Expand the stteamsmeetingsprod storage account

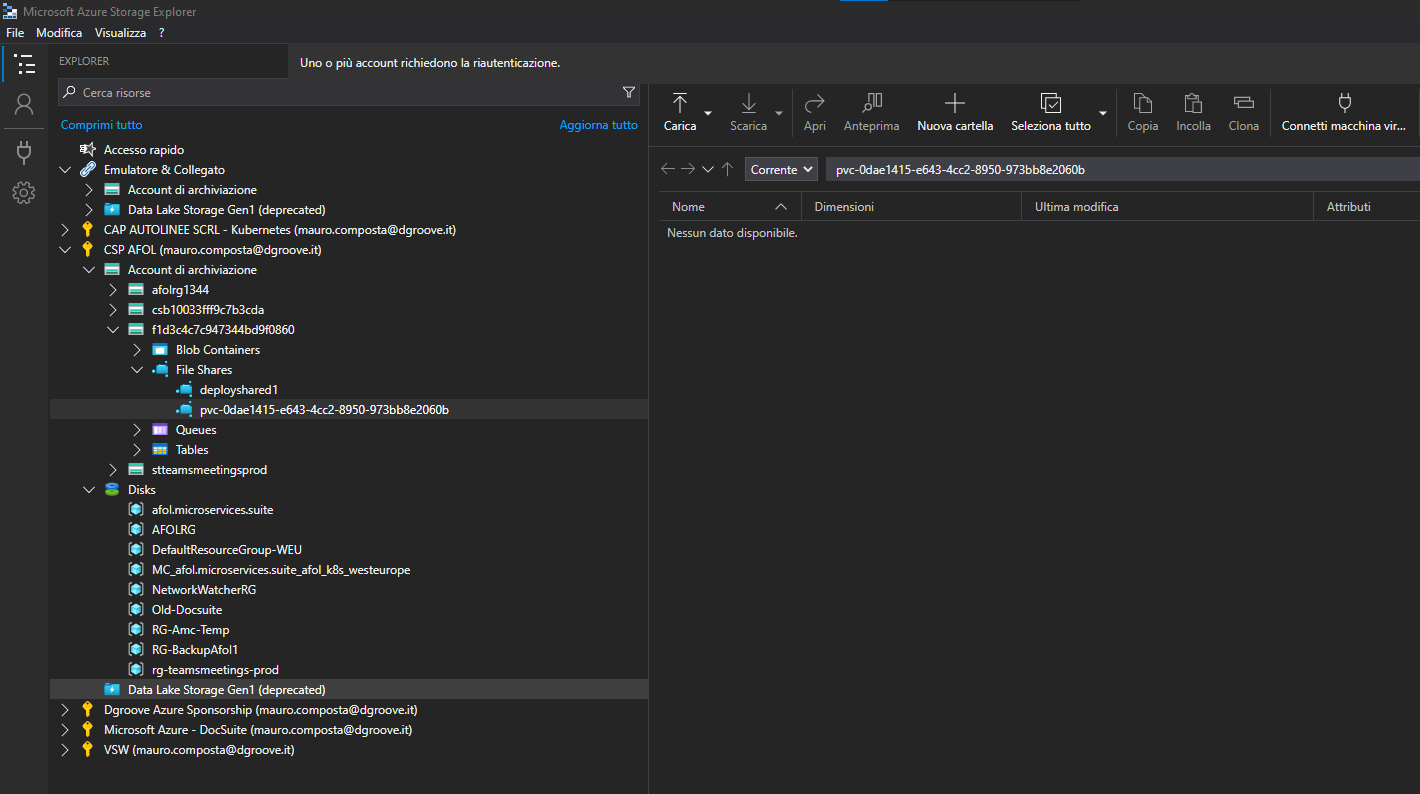pyautogui.click(x=113, y=469)
